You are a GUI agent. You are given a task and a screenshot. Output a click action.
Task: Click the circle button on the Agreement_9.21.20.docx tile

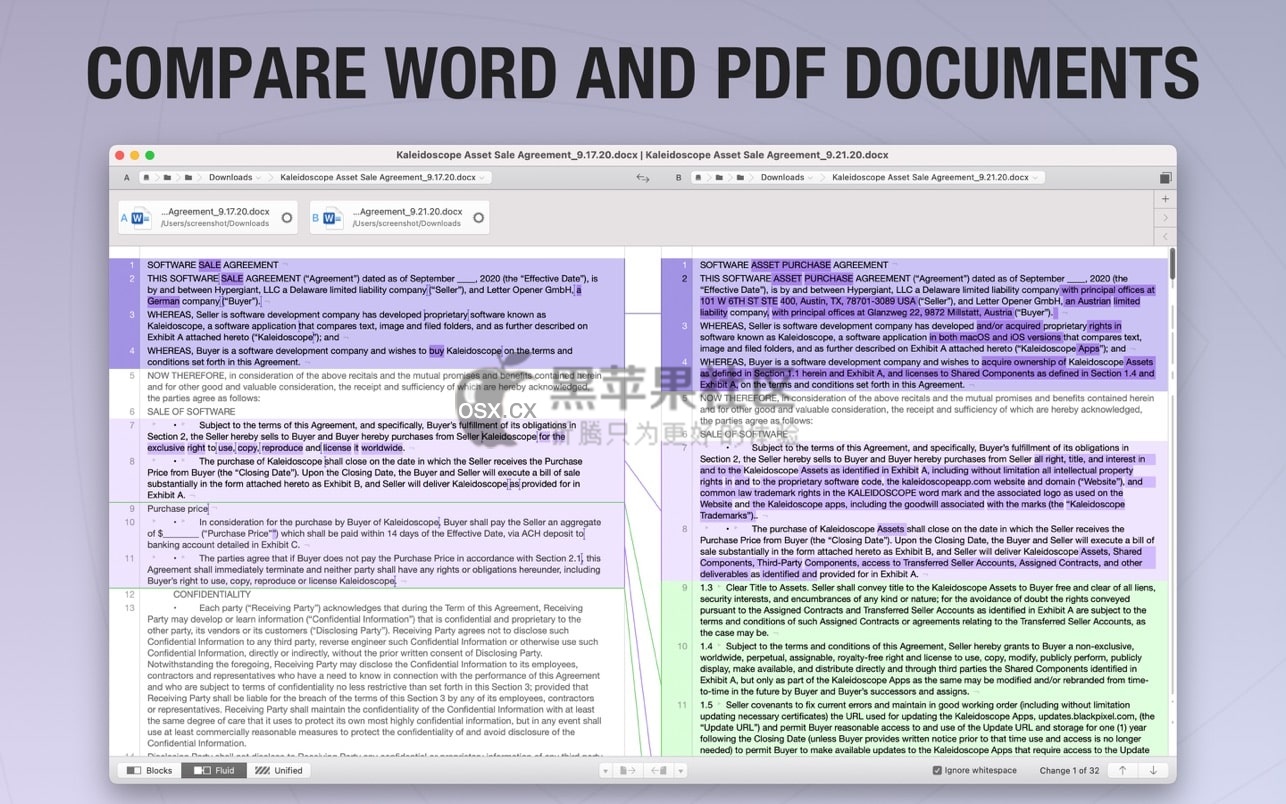click(478, 217)
